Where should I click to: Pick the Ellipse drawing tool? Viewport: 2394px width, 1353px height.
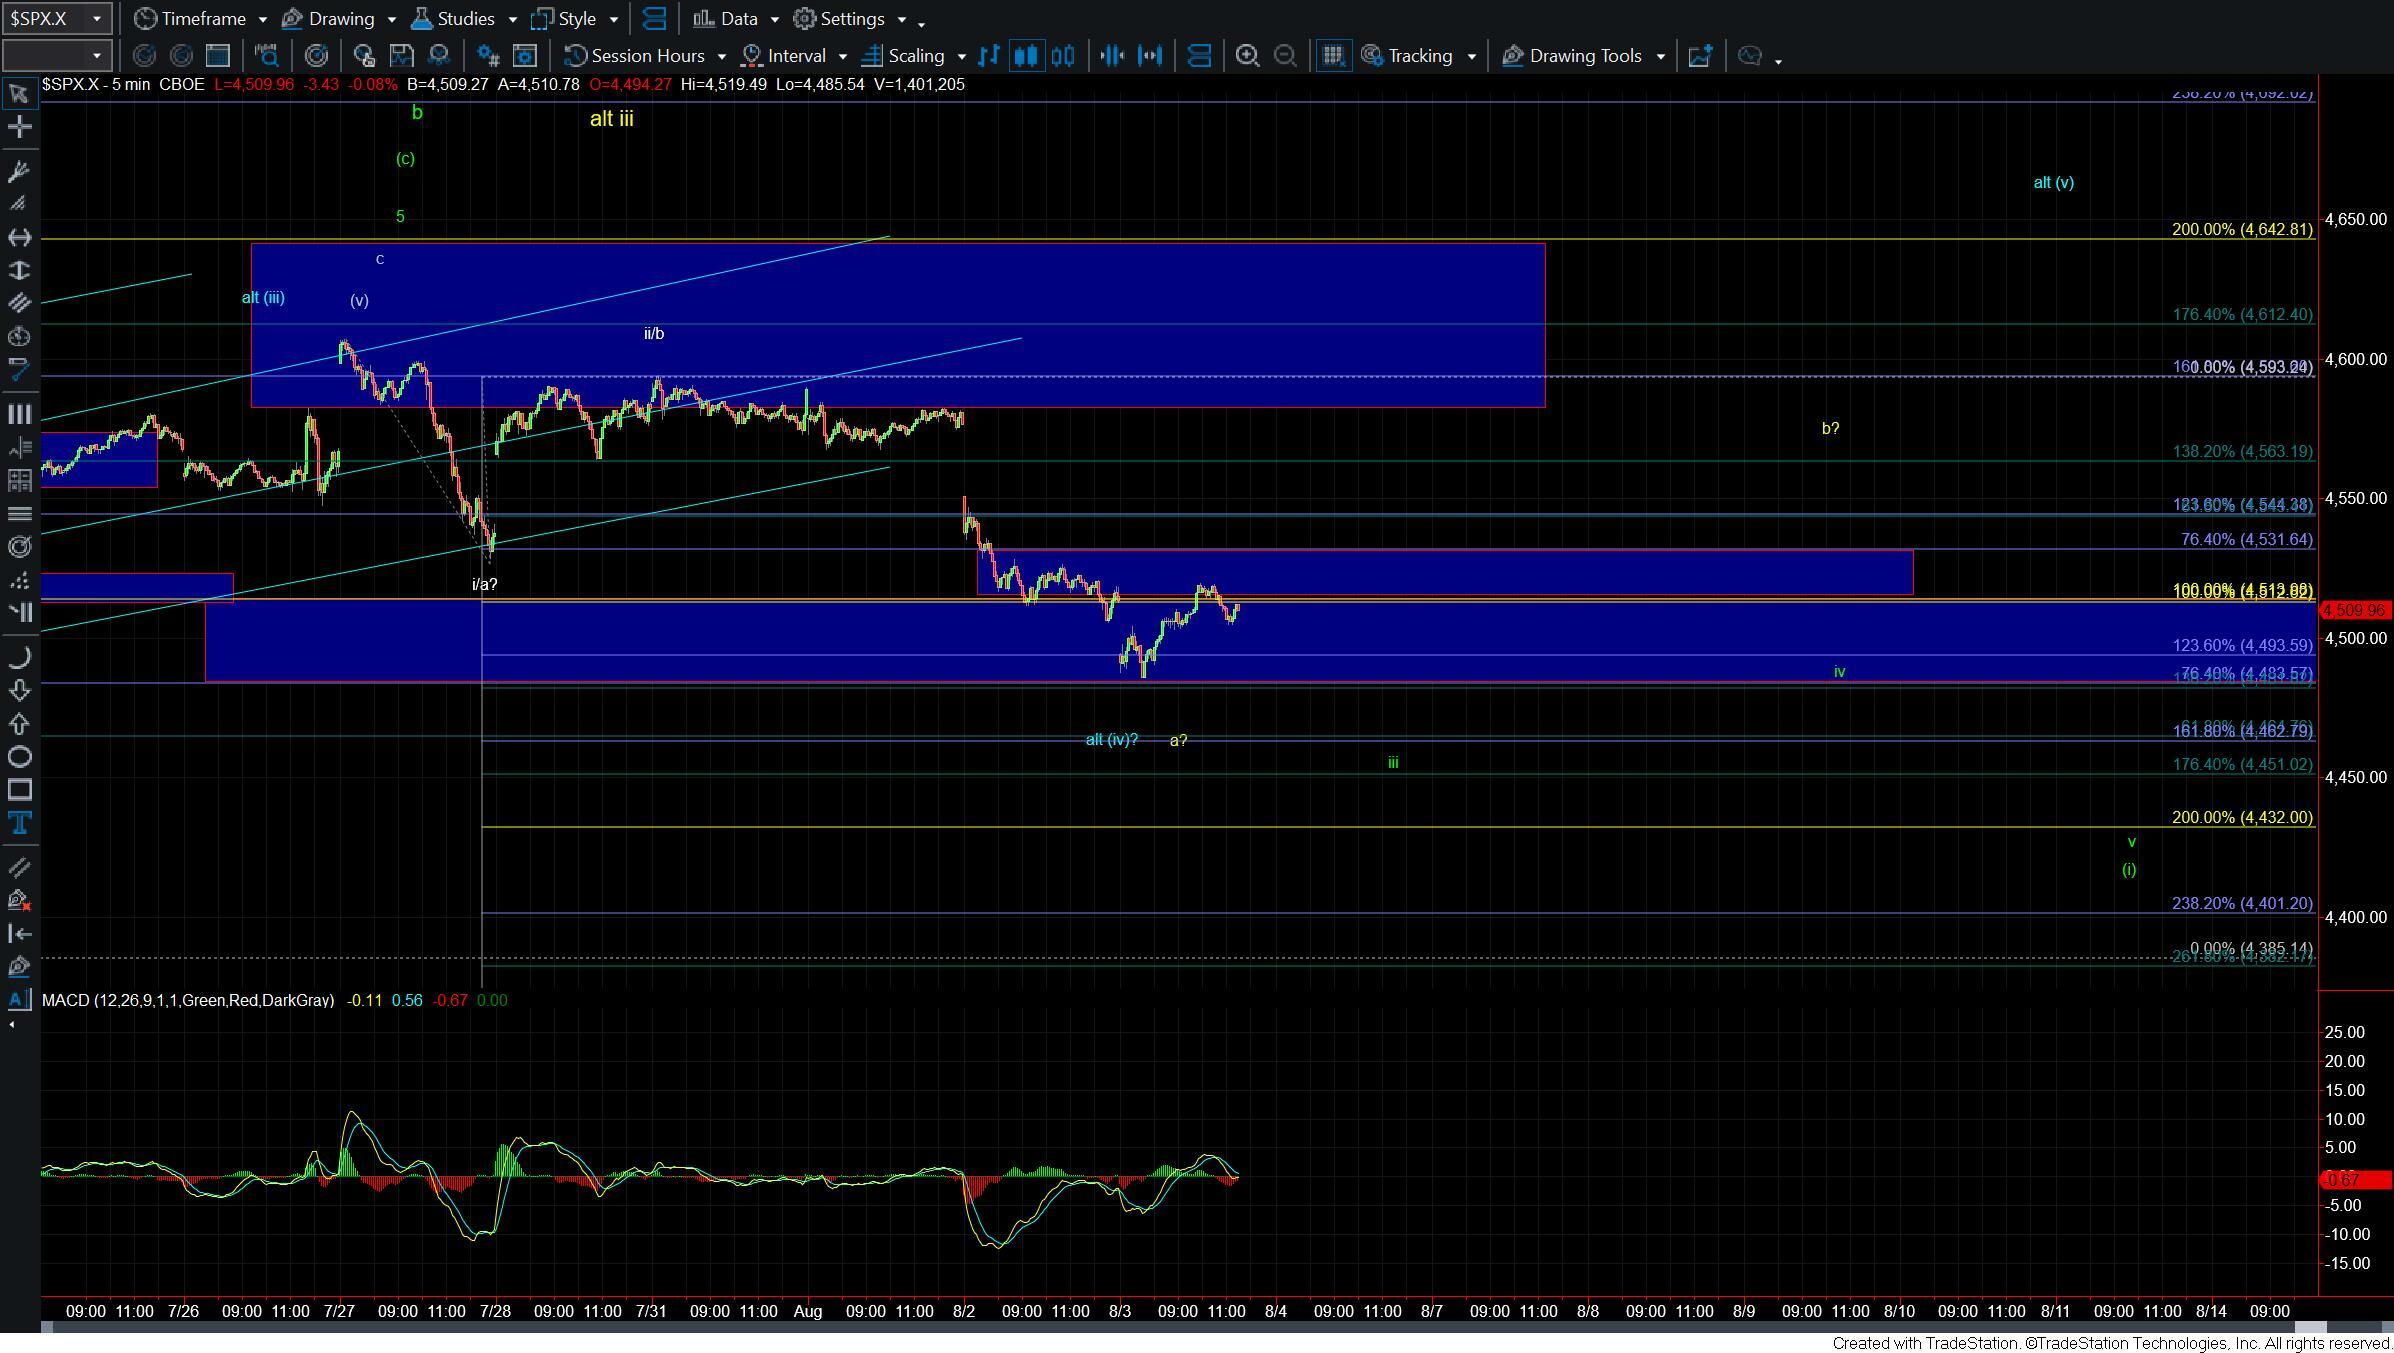[19, 757]
